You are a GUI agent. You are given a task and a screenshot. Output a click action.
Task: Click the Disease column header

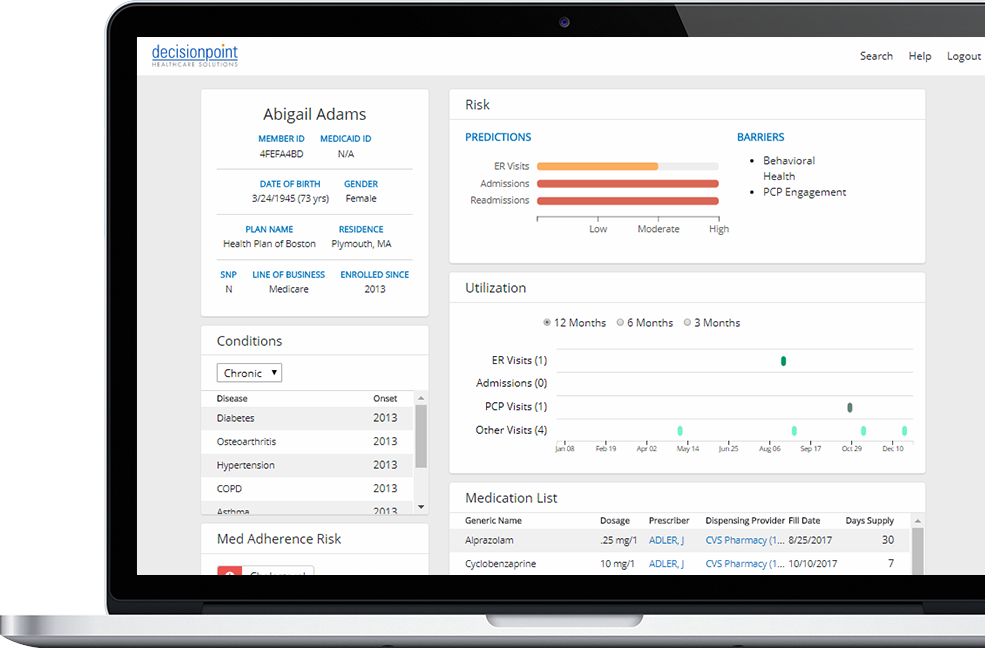(x=232, y=399)
